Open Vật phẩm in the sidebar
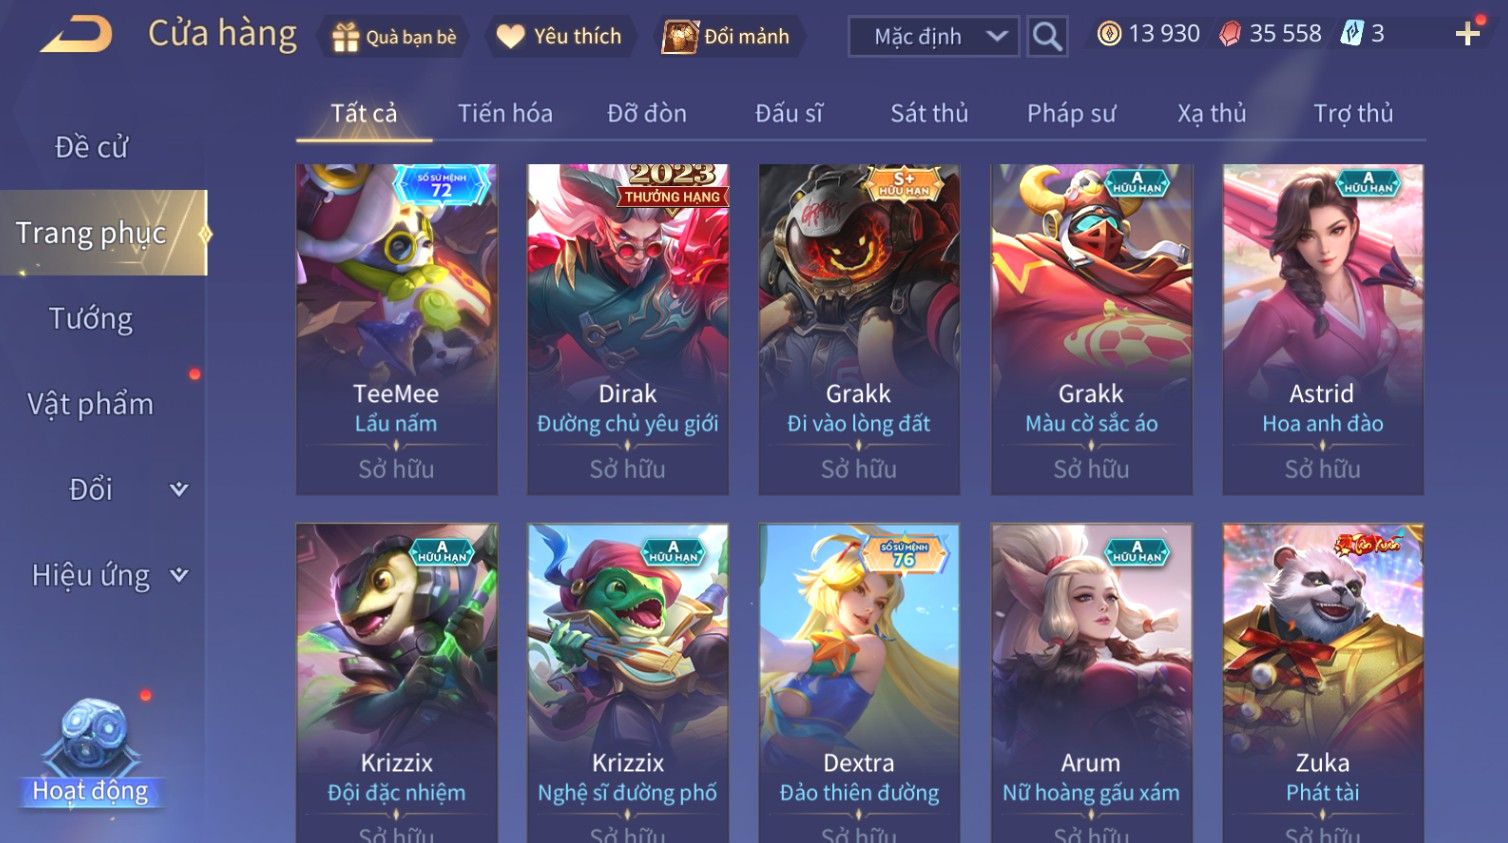1508x843 pixels. tap(91, 404)
